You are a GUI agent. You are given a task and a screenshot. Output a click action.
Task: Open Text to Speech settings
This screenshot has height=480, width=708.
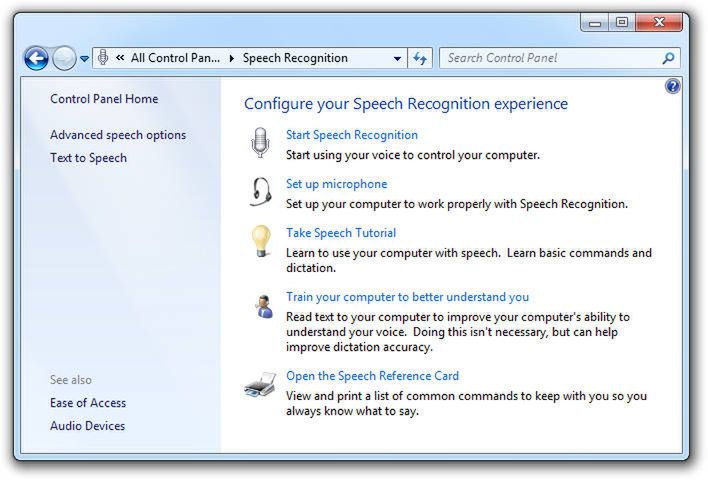pos(88,158)
